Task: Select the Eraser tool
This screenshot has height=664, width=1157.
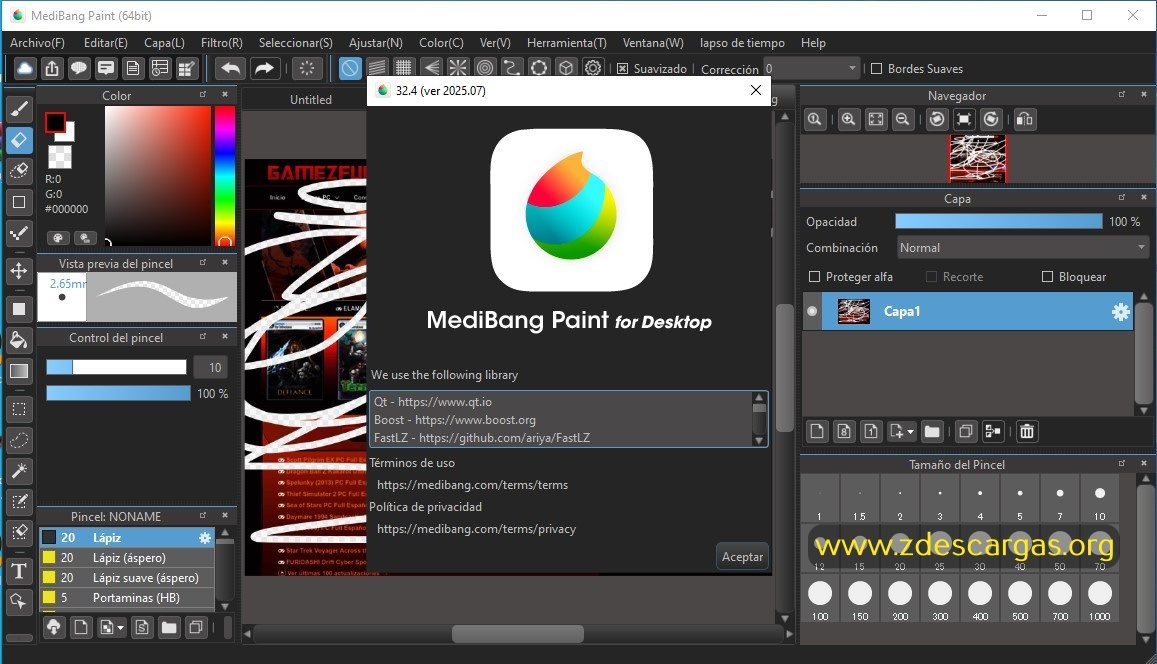Action: (19, 139)
